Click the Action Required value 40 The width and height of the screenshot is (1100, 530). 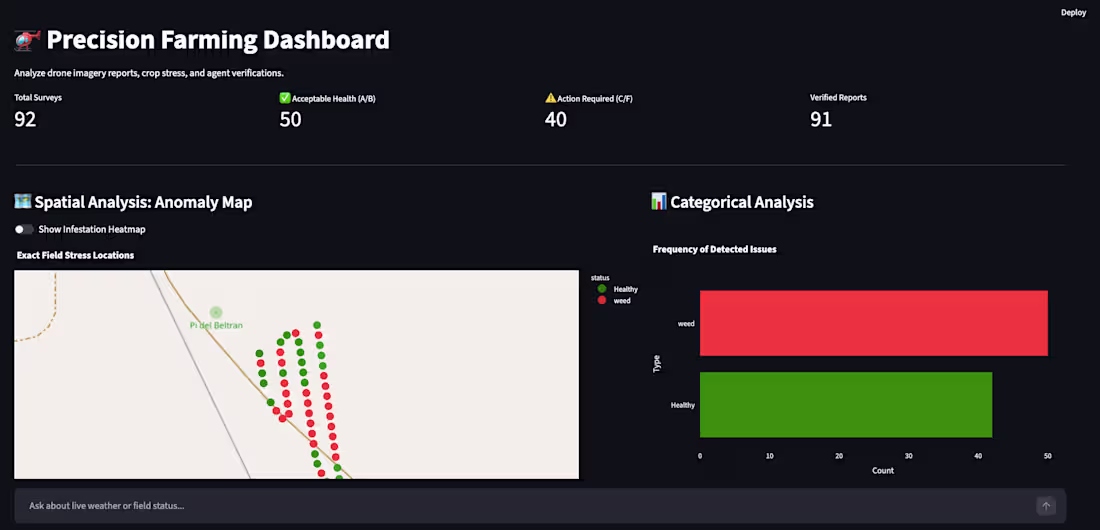coord(556,120)
